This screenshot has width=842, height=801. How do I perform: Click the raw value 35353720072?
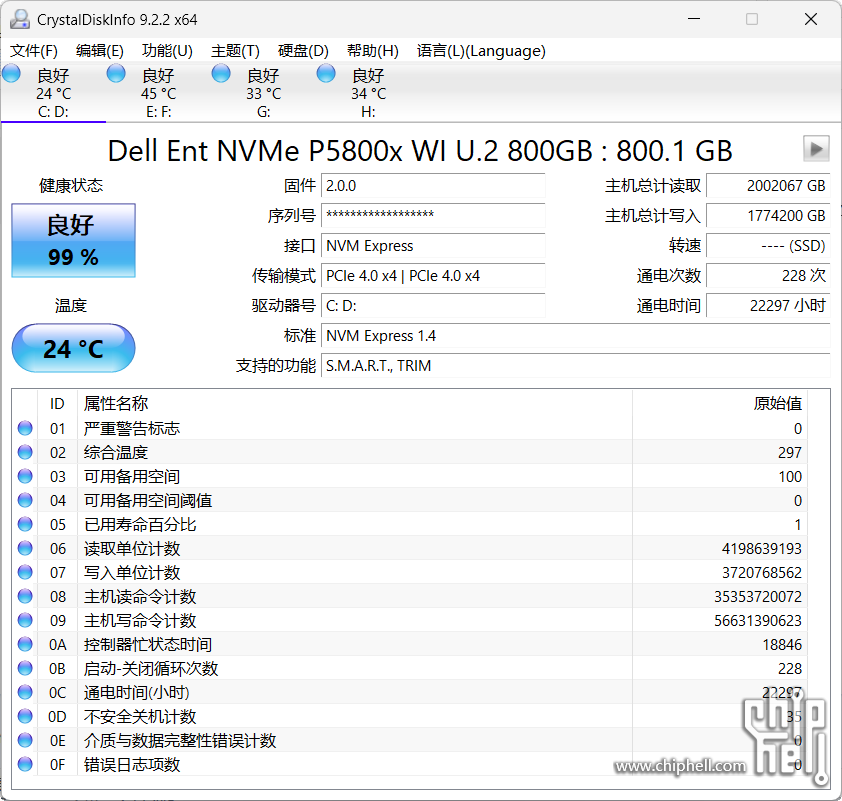click(758, 596)
